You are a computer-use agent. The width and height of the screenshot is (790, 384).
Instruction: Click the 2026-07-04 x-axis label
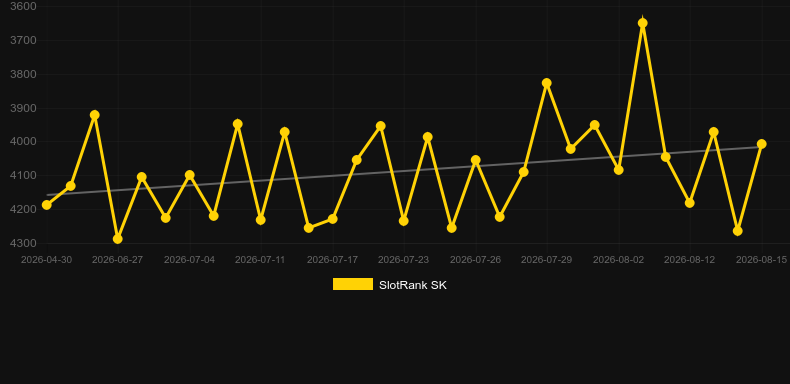pos(189,260)
